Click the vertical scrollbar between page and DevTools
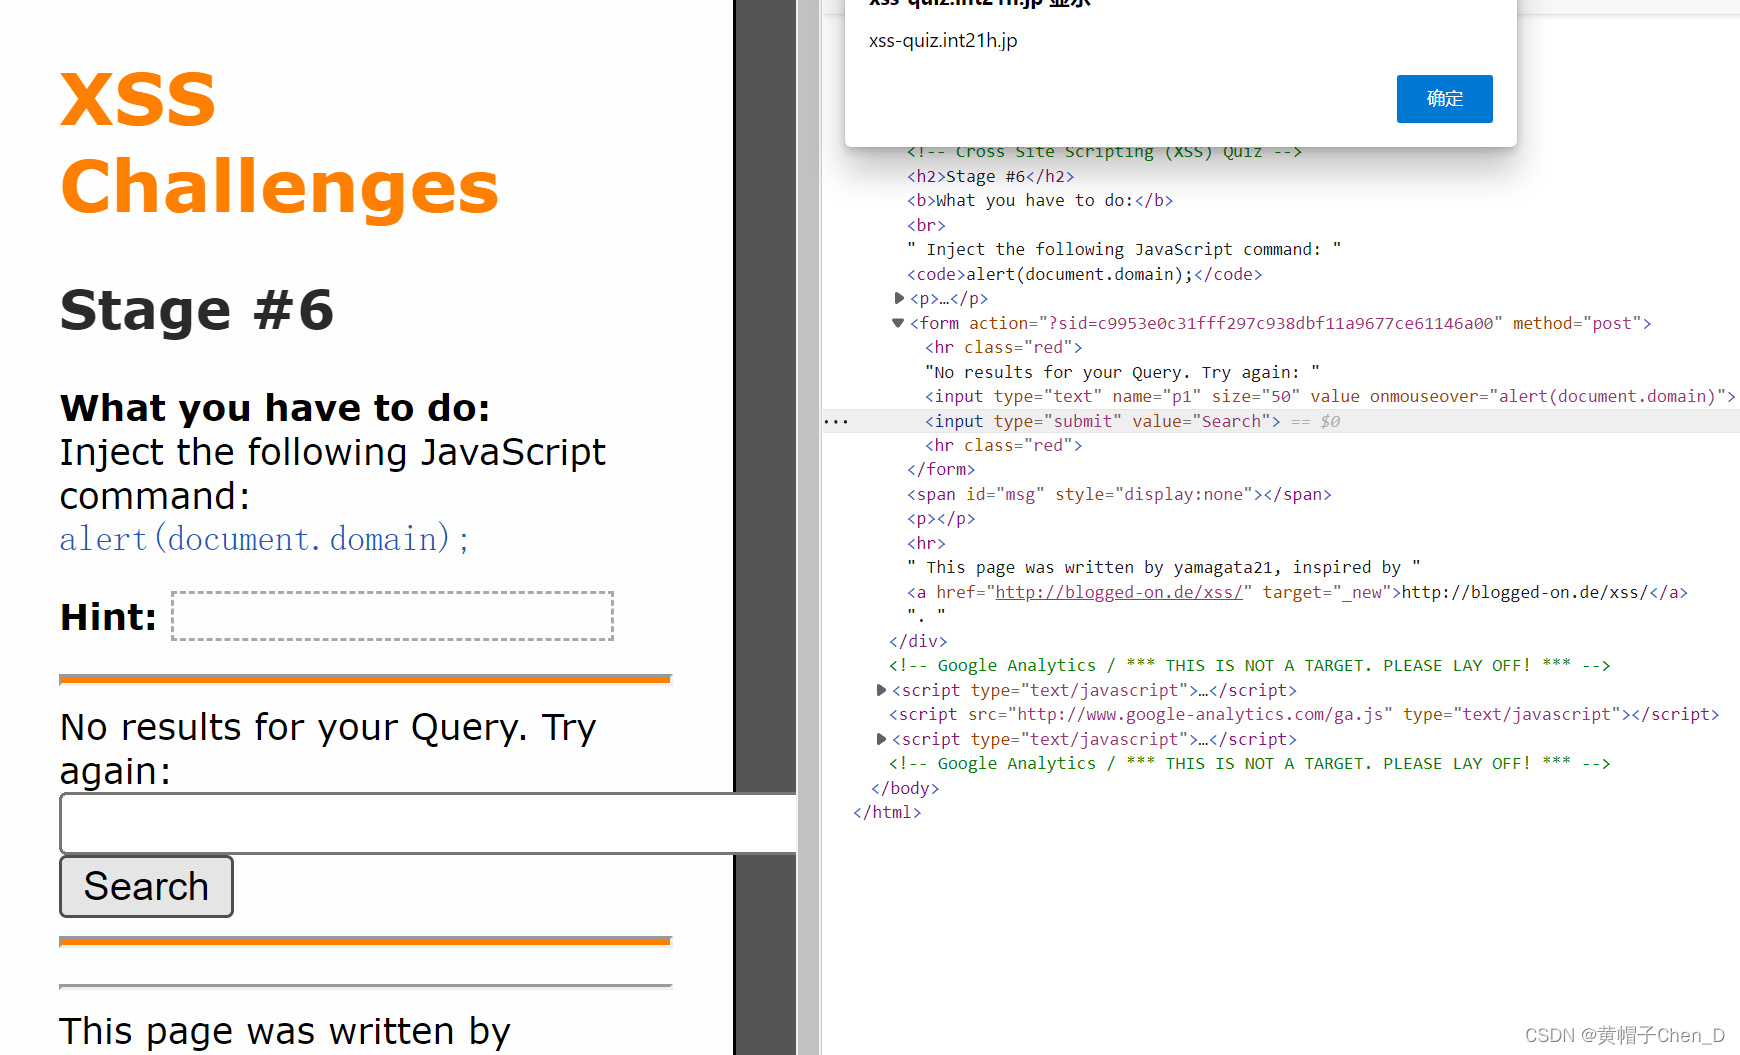This screenshot has height=1055, width=1740. [x=808, y=527]
